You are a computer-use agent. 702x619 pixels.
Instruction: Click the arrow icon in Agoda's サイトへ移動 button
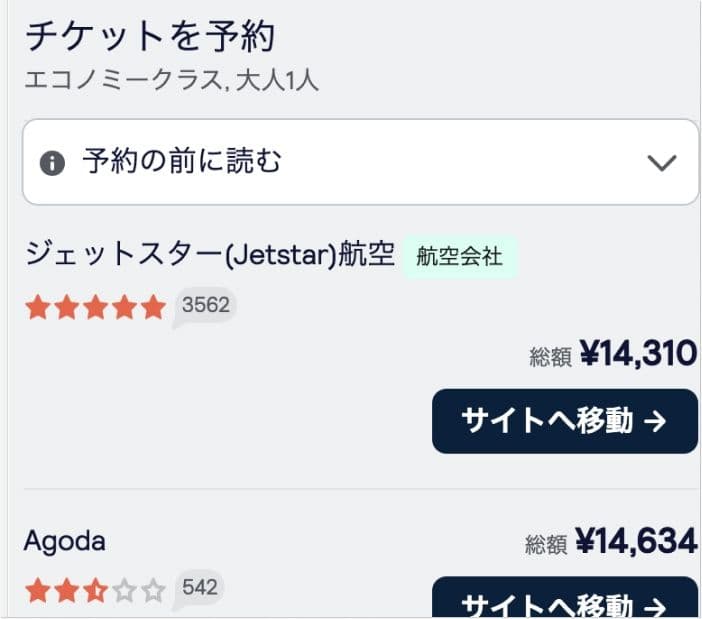point(655,606)
